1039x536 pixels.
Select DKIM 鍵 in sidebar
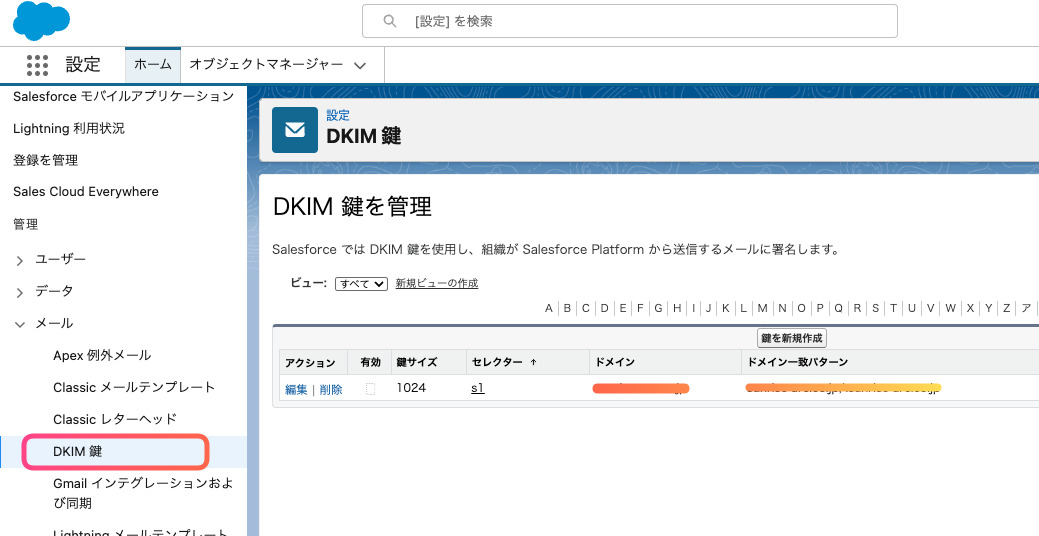pyautogui.click(x=78, y=452)
